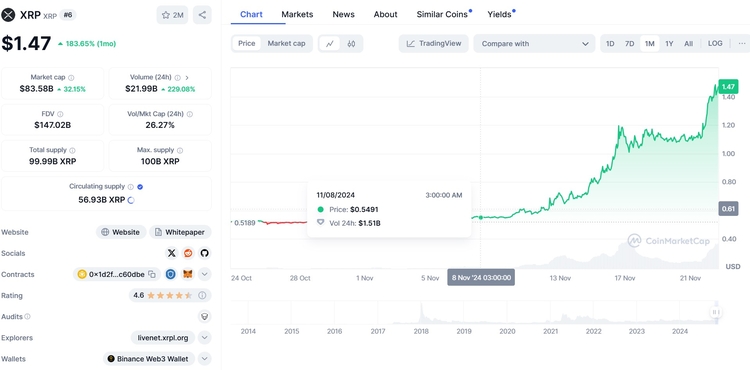Visit the XRP Website link
This screenshot has width=750, height=370.
[x=121, y=232]
